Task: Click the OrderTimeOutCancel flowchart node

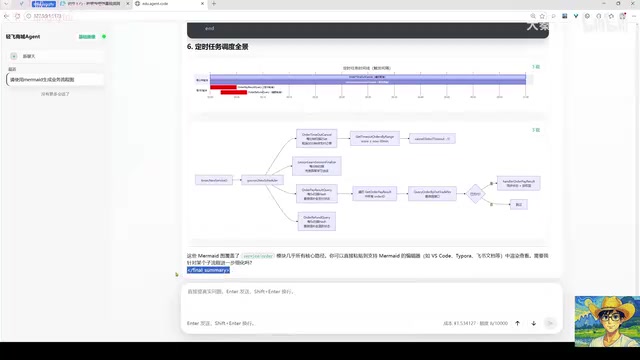Action: (x=317, y=139)
